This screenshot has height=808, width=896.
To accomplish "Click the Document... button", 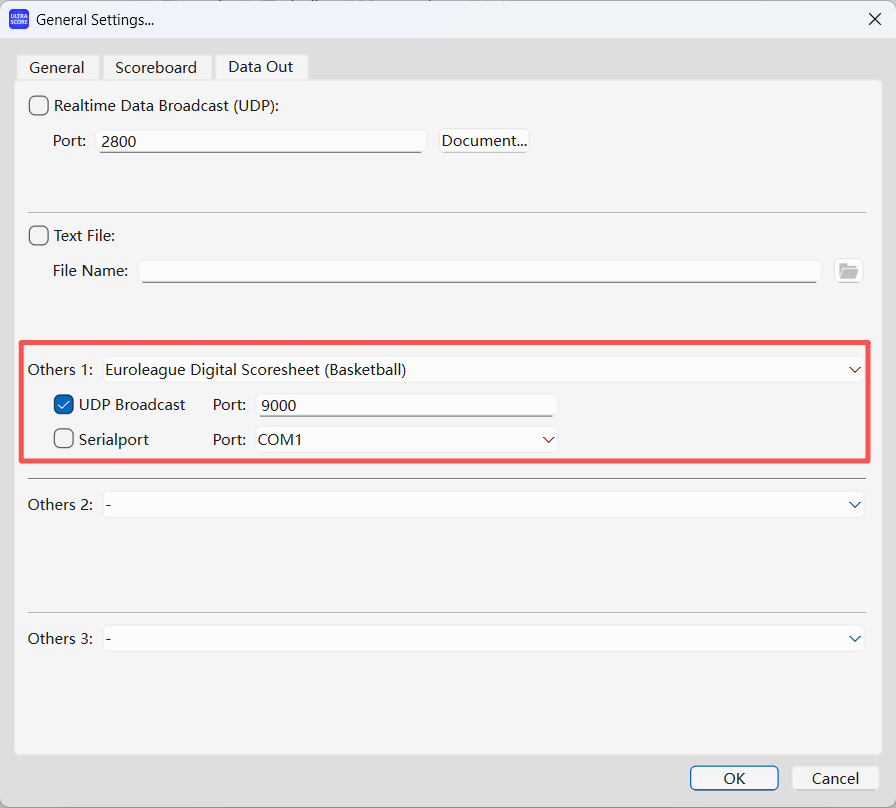I will pos(484,141).
